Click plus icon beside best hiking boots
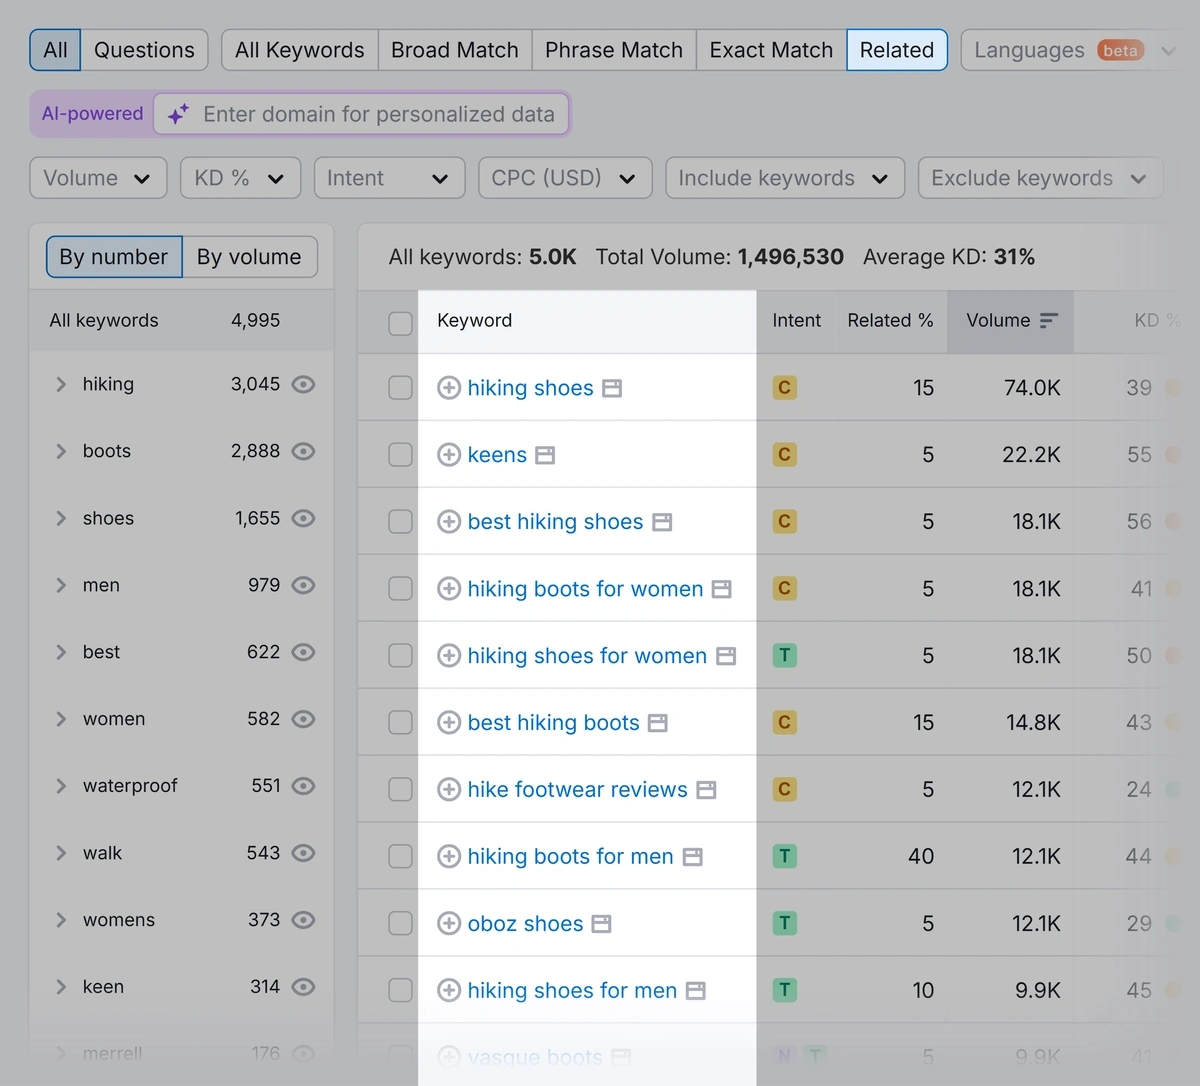This screenshot has width=1200, height=1086. [x=449, y=723]
